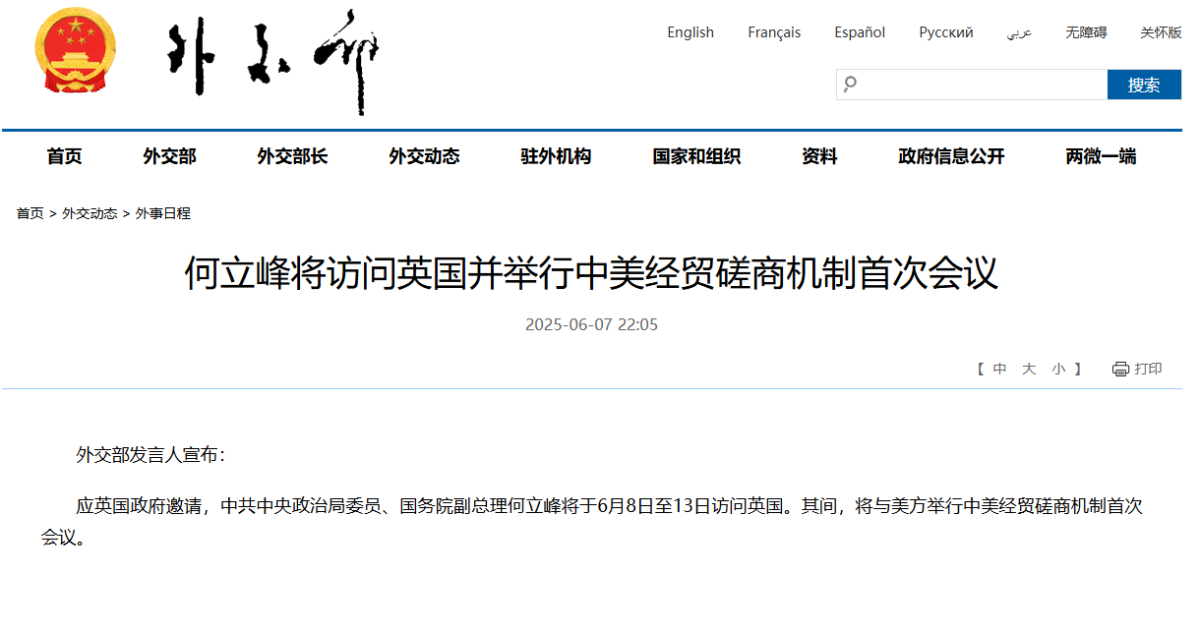This screenshot has width=1200, height=630.
Task: Select the 小 font size option
Action: point(1058,369)
